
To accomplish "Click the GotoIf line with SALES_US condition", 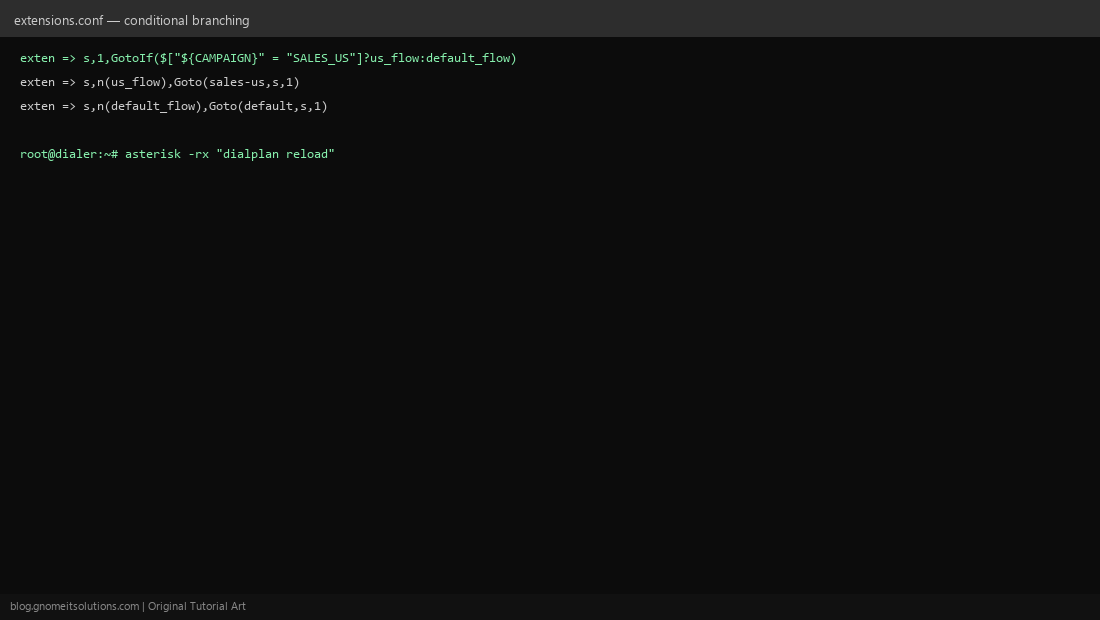I will point(268,58).
